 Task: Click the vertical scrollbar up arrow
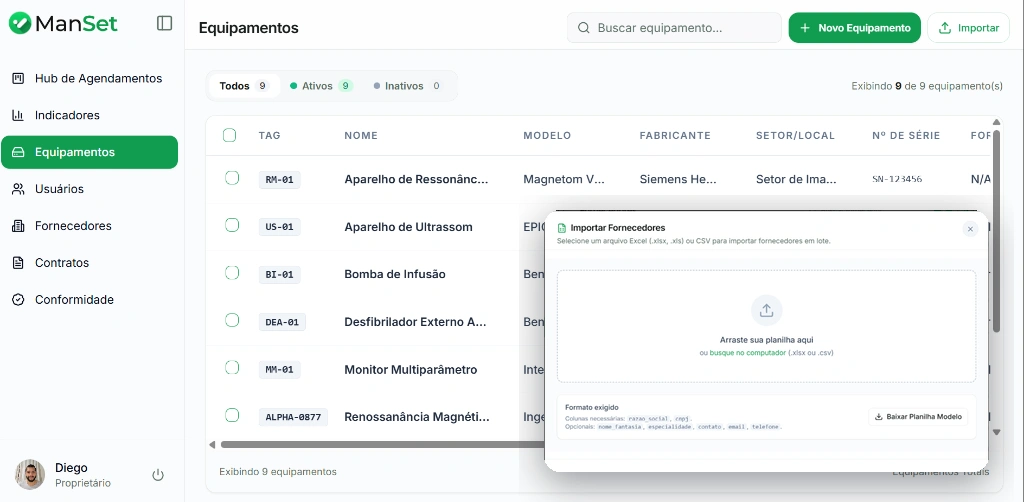coord(997,122)
